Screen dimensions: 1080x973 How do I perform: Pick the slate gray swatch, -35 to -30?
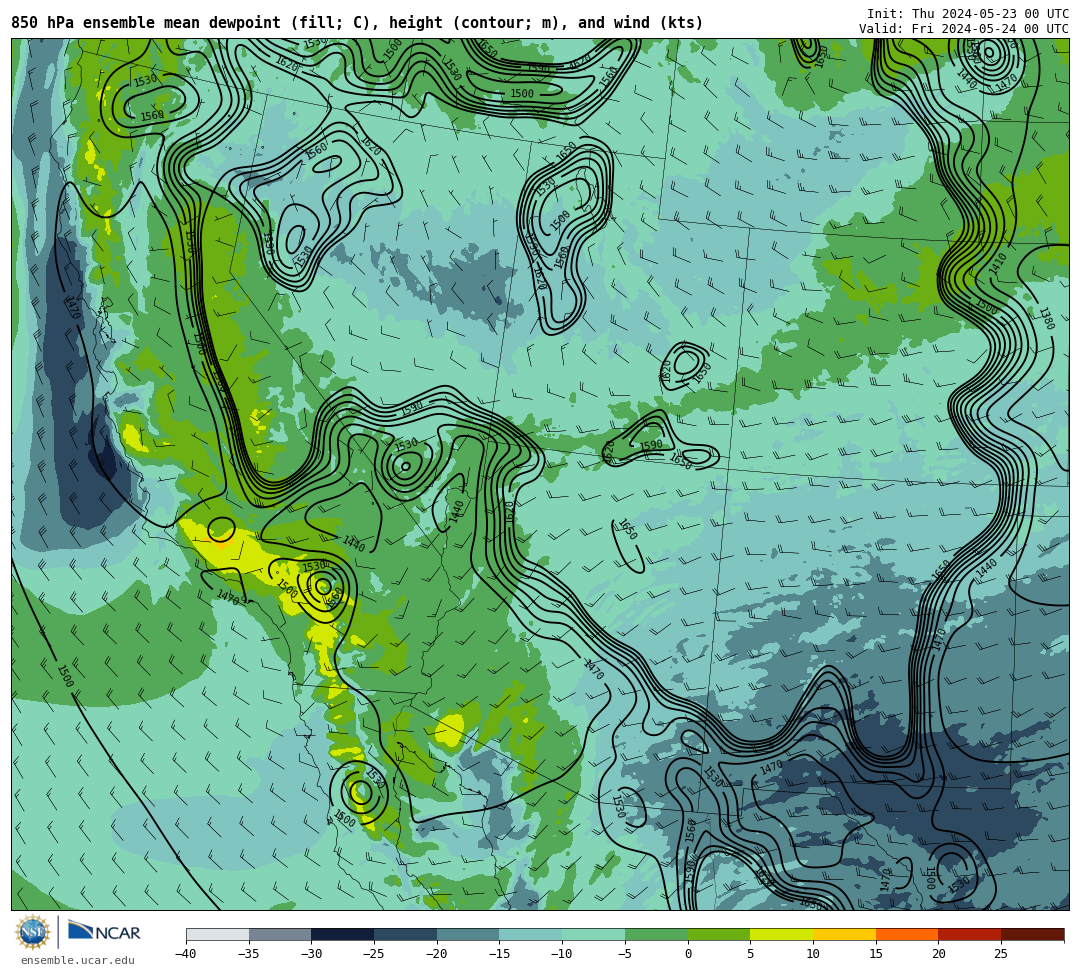coord(280,934)
